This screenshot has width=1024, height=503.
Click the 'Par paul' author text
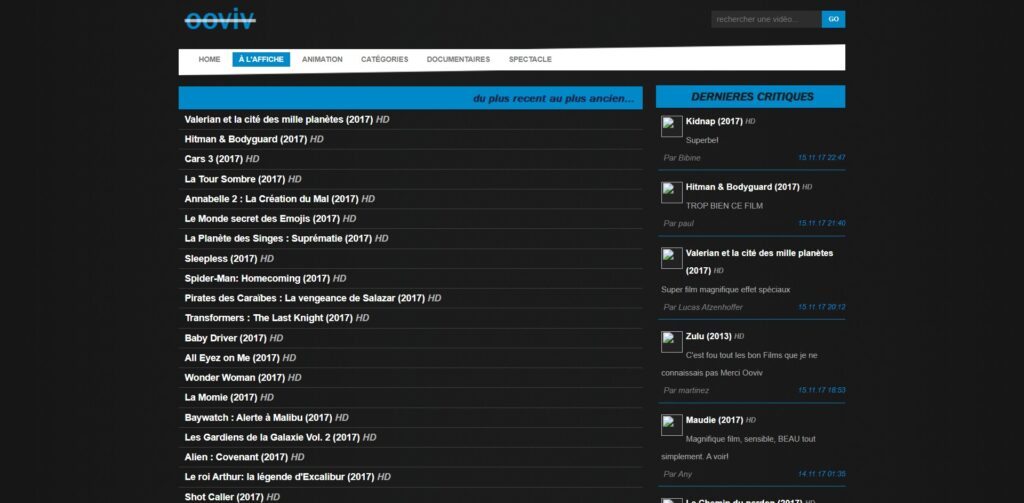[679, 223]
